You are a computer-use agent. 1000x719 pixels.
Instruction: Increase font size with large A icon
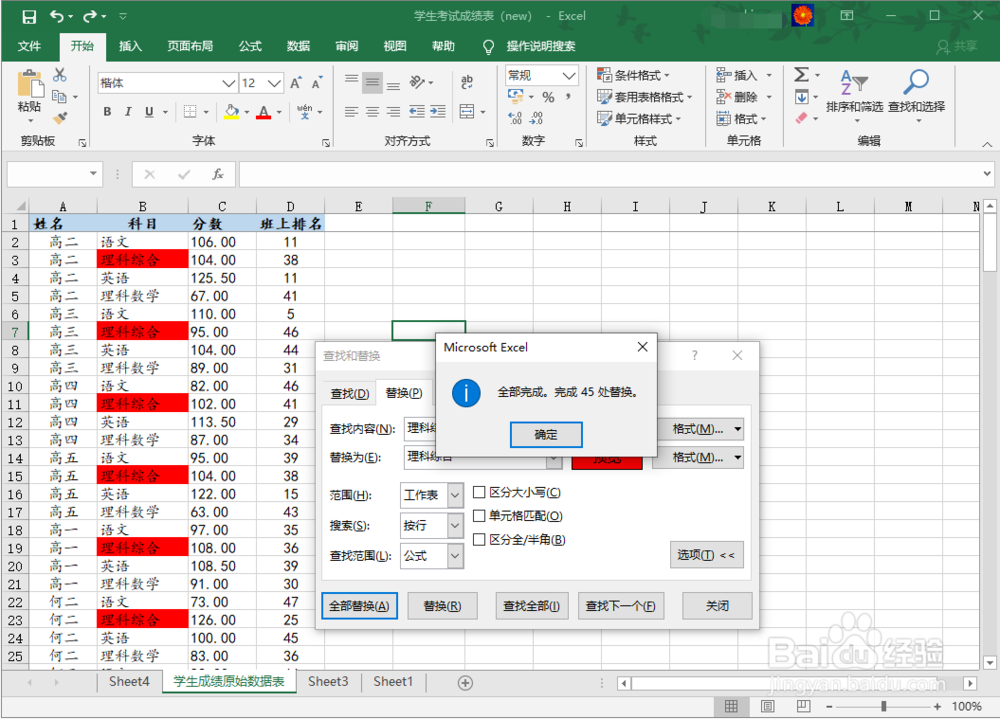[x=296, y=83]
